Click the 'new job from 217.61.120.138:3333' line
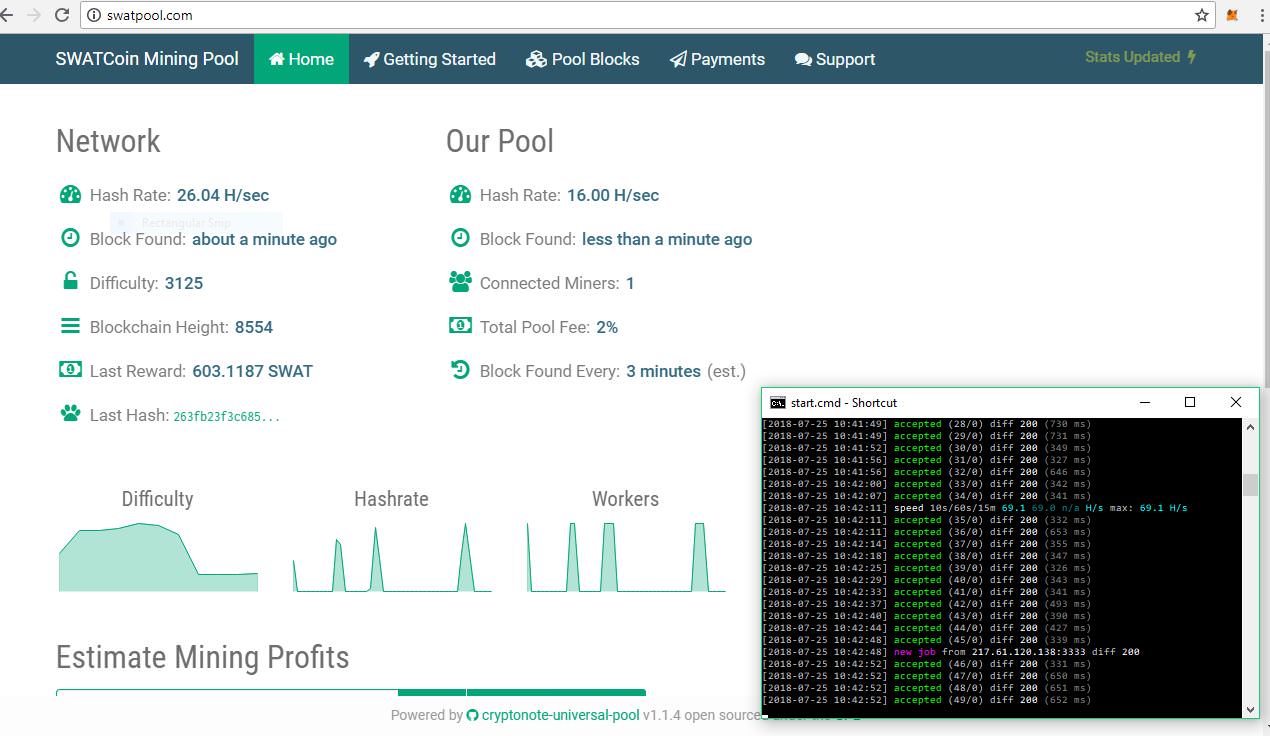1270x736 pixels. (951, 652)
